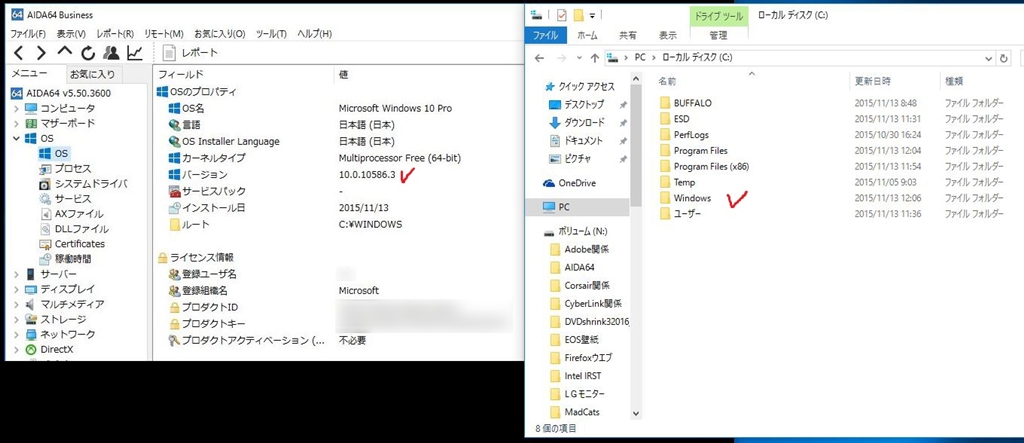Switch to the メニュー tab
The height and width of the screenshot is (443, 1024).
(30, 74)
